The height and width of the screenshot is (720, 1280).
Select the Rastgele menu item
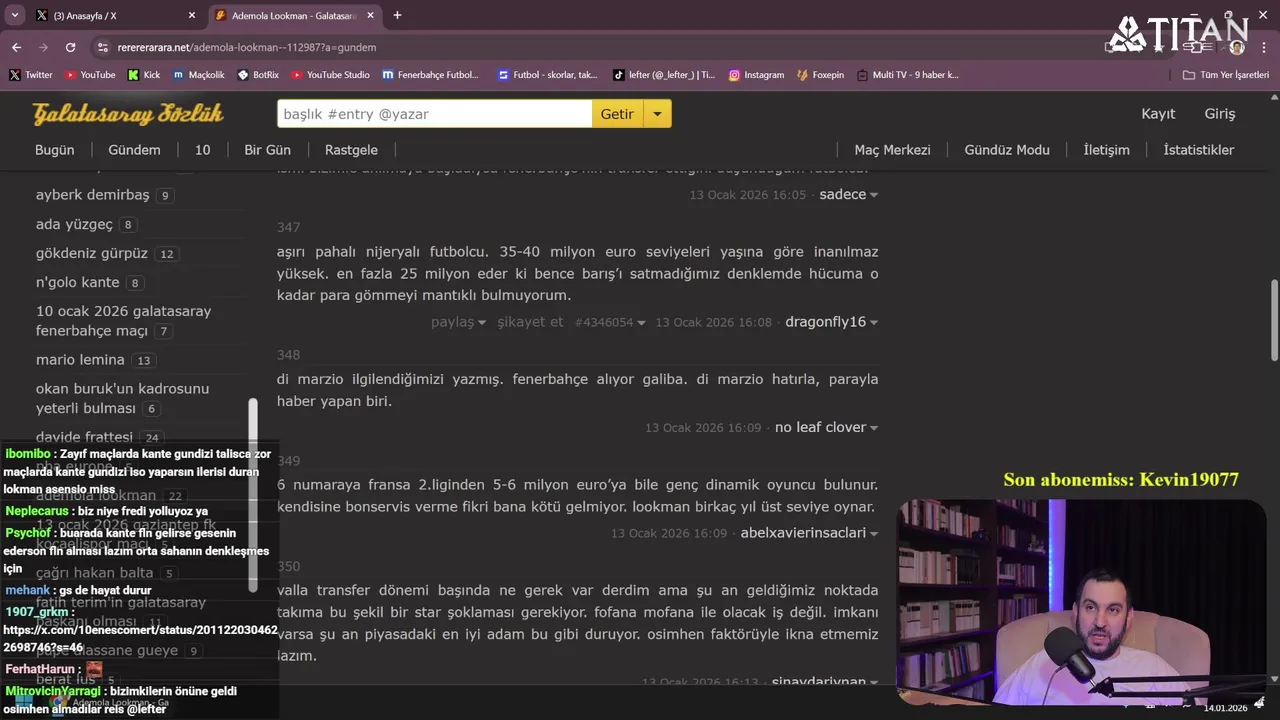tap(351, 150)
